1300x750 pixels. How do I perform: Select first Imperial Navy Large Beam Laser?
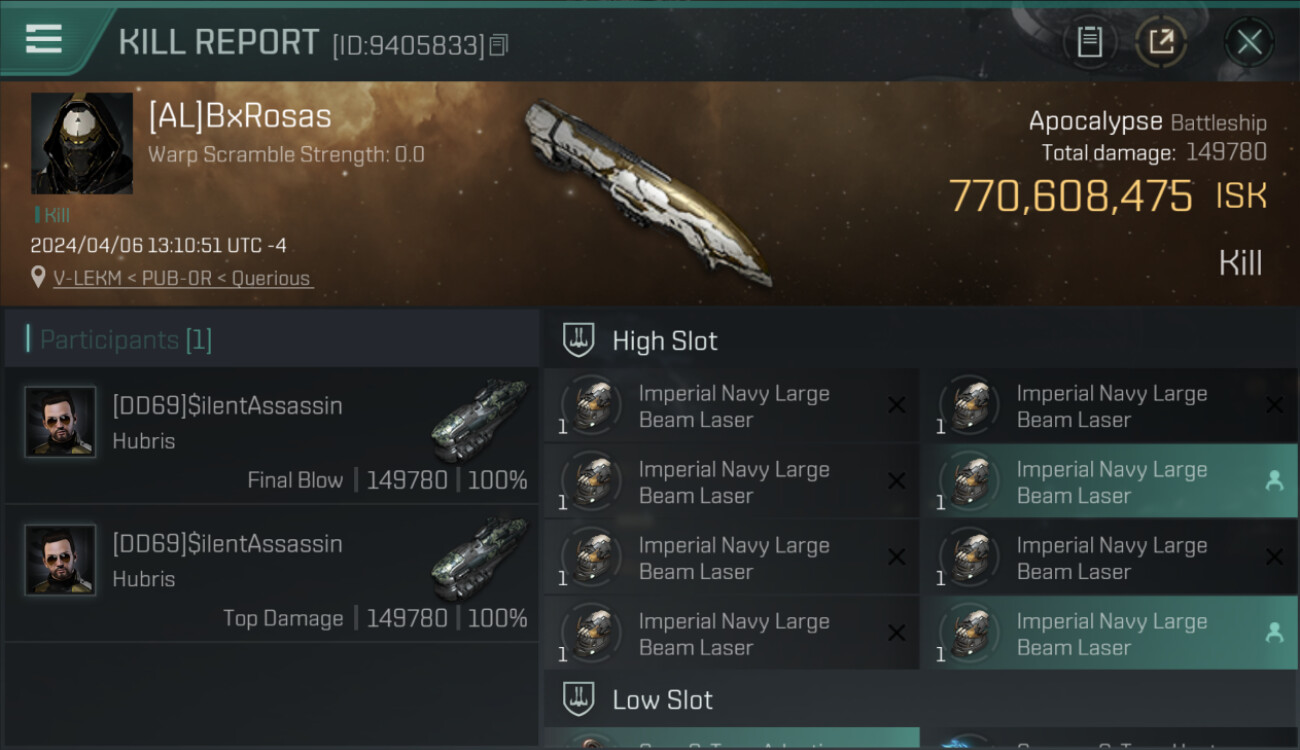pos(733,406)
